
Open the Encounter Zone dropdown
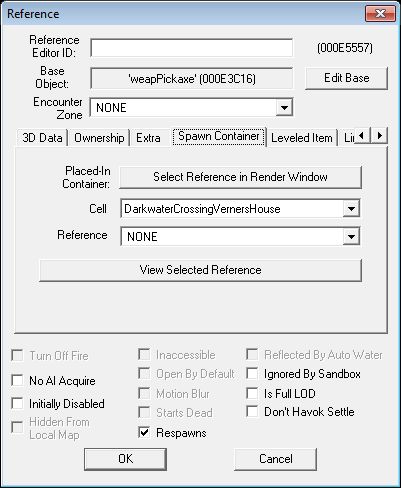point(284,108)
